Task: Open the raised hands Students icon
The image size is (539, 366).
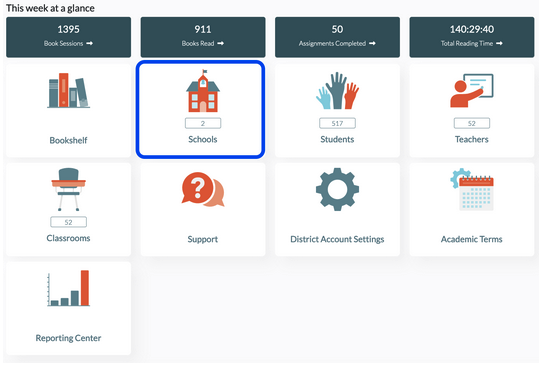Action: point(337,91)
